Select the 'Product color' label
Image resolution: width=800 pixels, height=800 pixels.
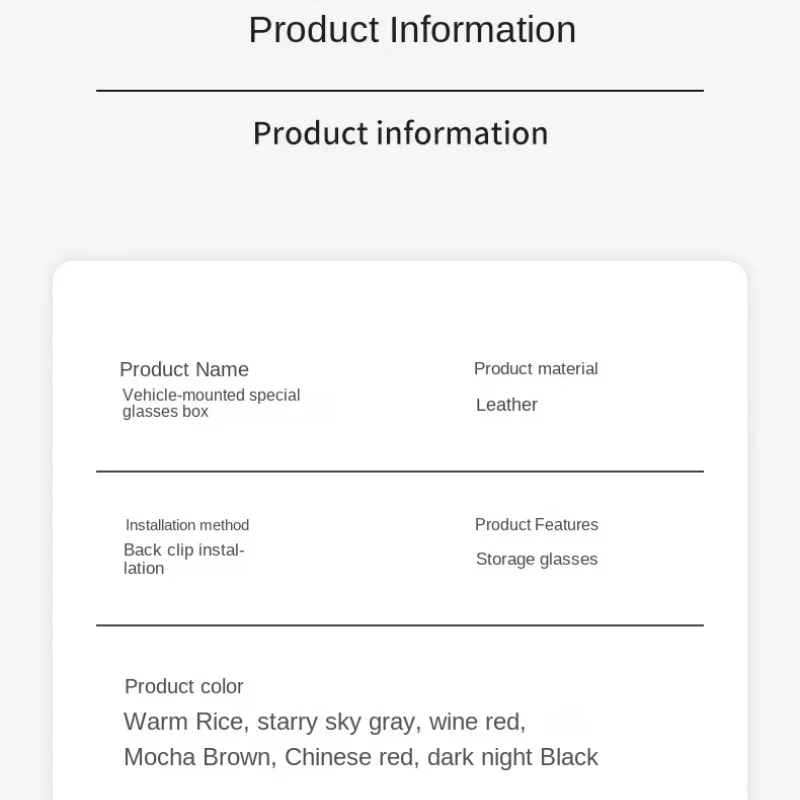(x=184, y=687)
